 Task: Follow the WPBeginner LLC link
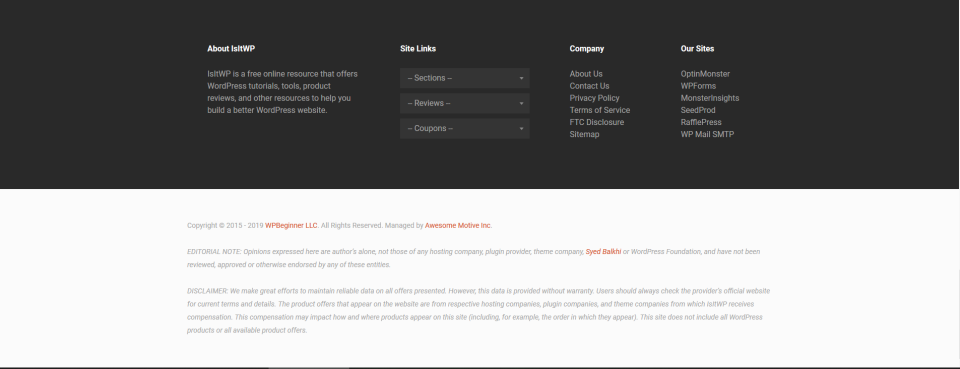pyautogui.click(x=291, y=225)
